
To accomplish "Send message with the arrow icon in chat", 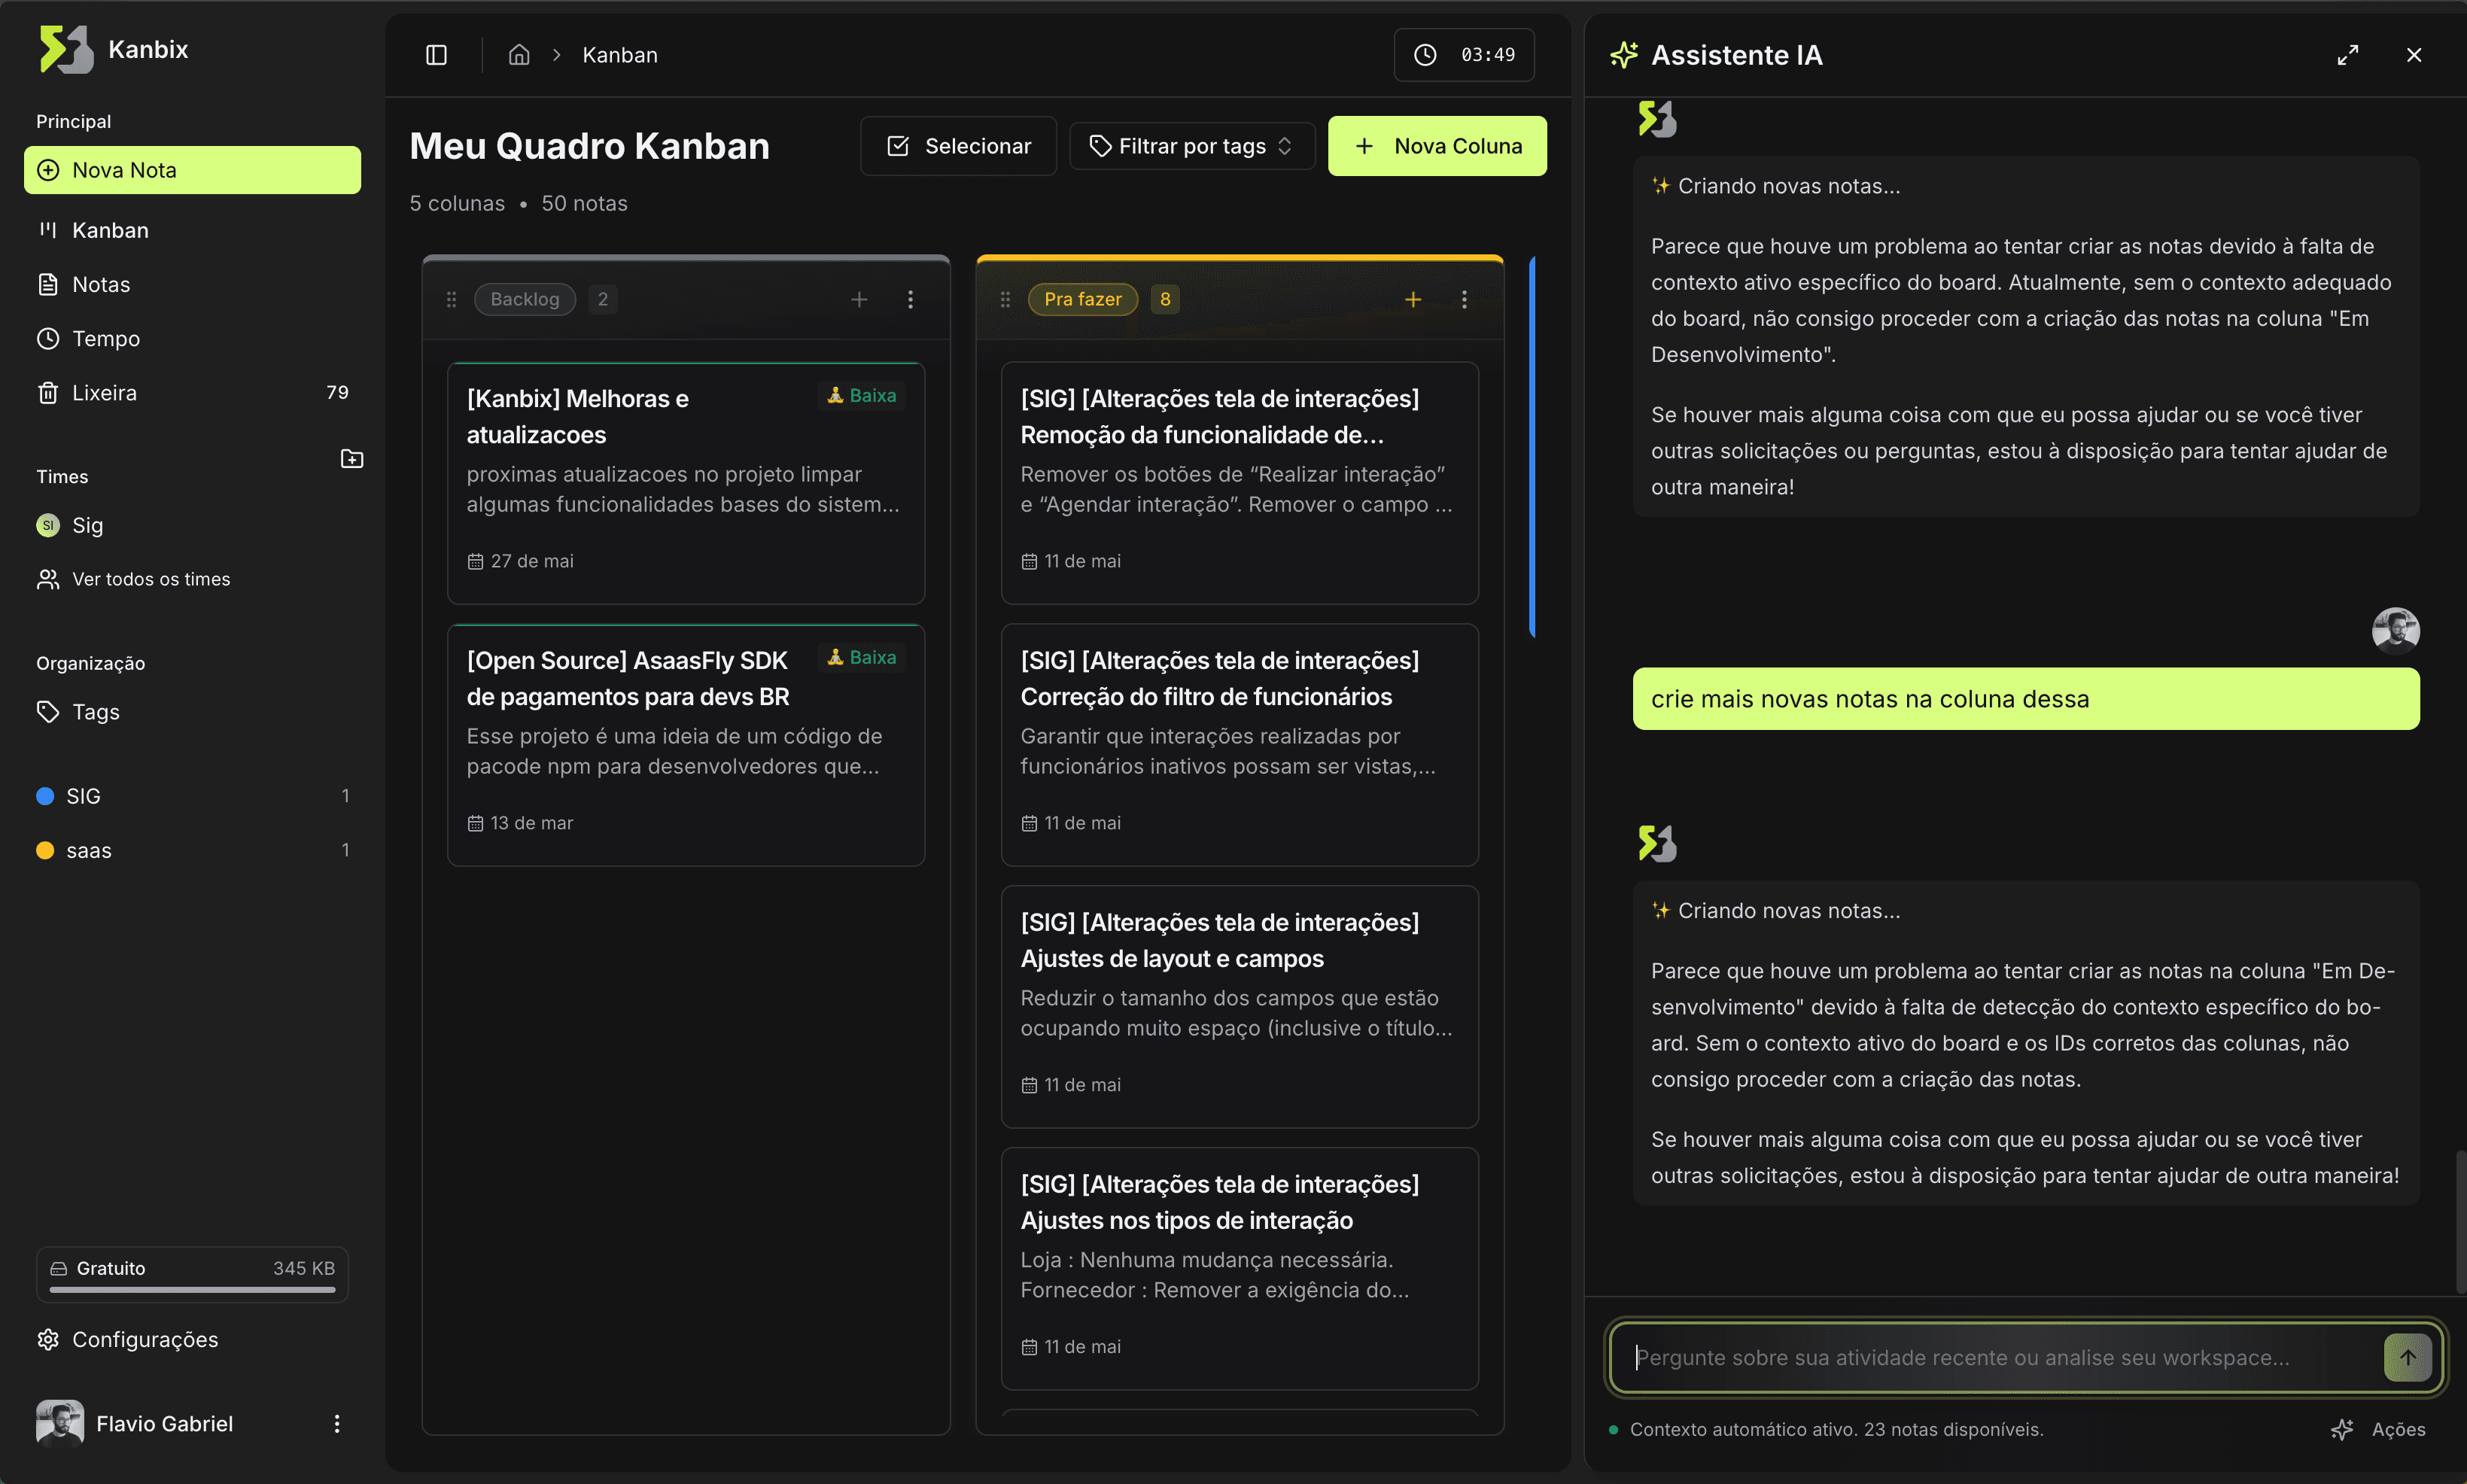I will pyautogui.click(x=2408, y=1357).
